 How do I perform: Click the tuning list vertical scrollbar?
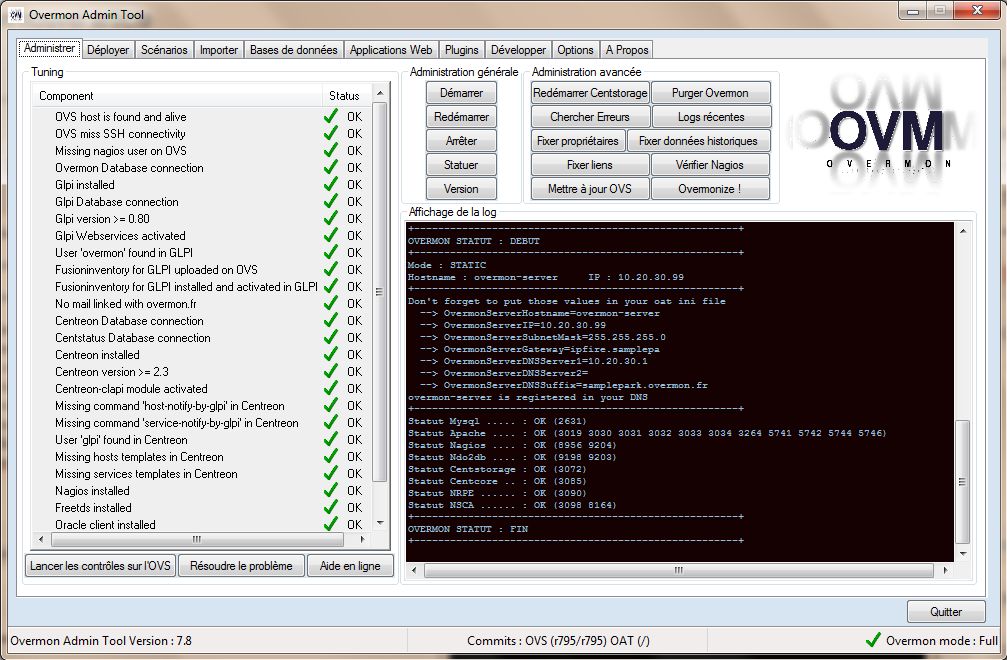click(x=380, y=290)
